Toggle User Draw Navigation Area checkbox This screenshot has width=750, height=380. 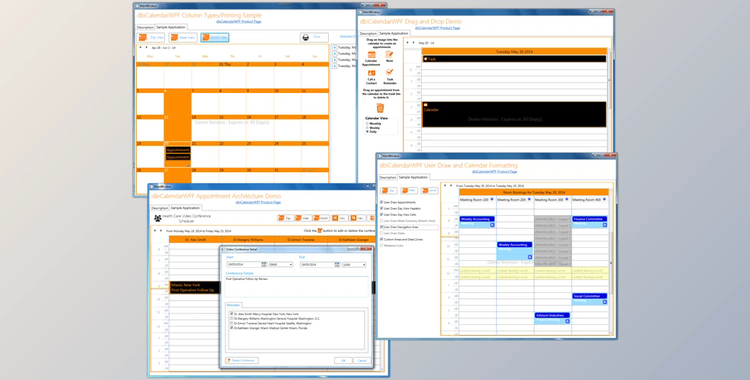[x=382, y=227]
